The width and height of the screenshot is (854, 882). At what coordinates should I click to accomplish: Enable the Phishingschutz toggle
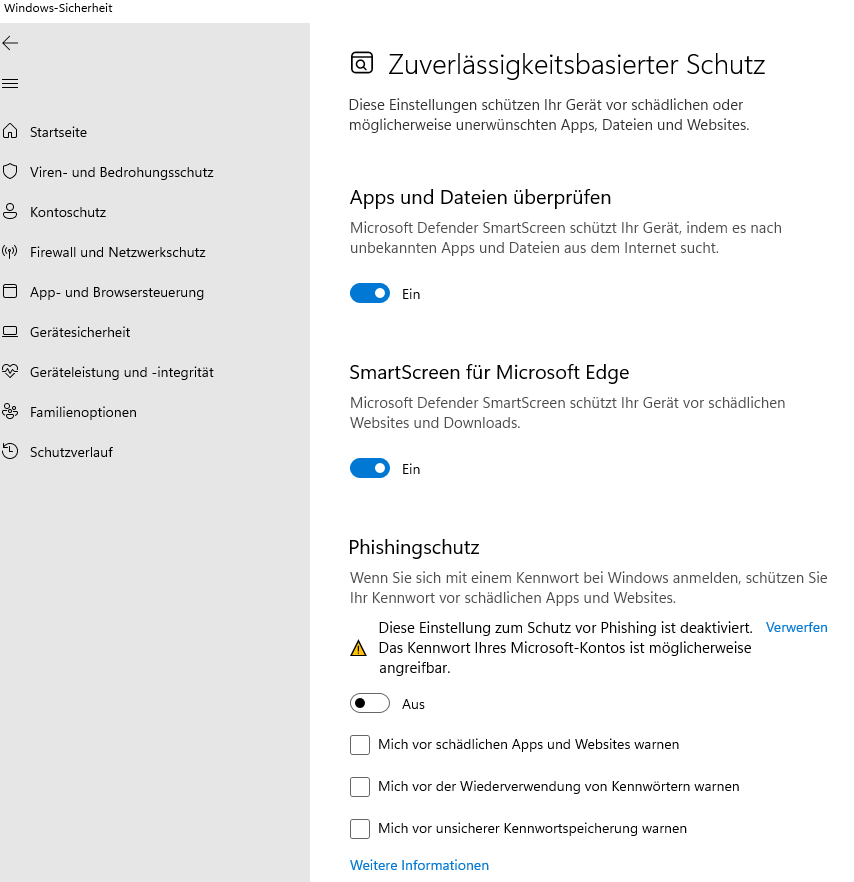coord(370,703)
